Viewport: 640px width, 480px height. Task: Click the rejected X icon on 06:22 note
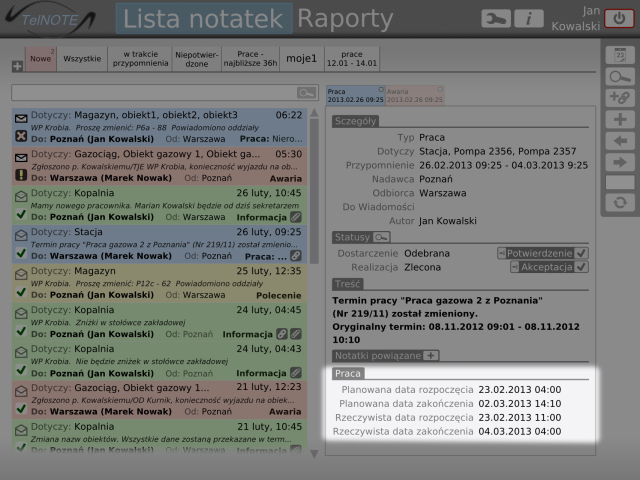pyautogui.click(x=21, y=136)
